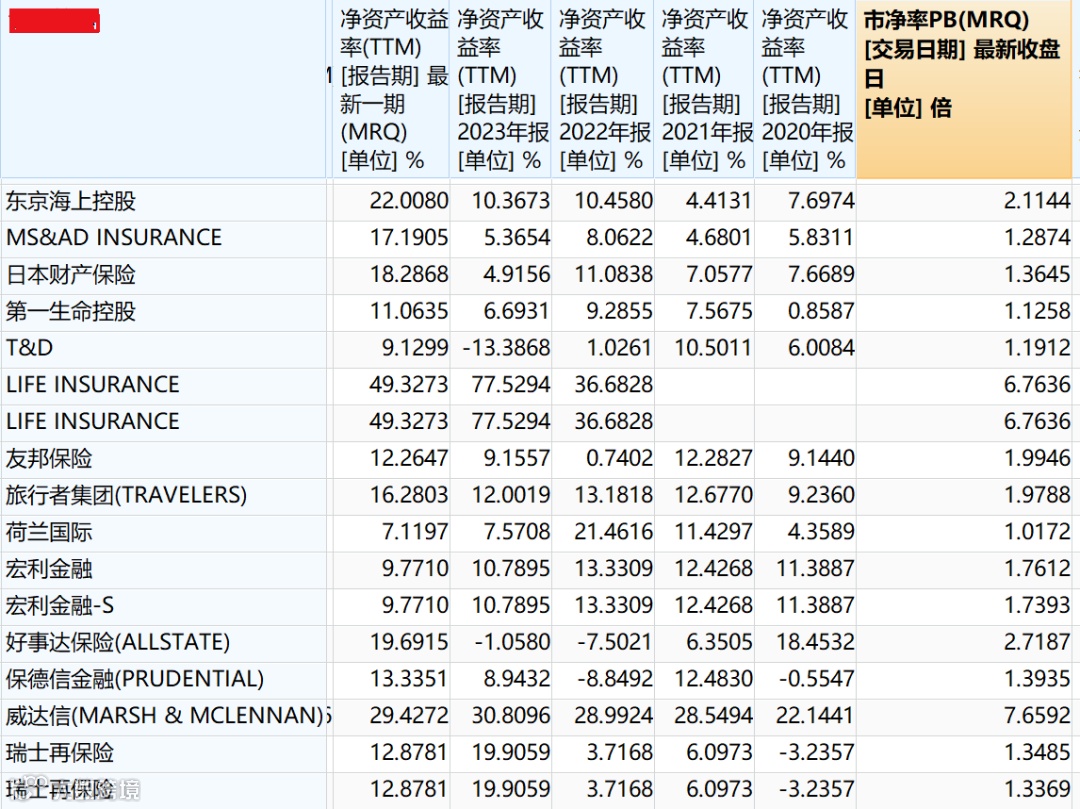Click cell value 0.8587 for 第一生命控股
1080x809 pixels.
pos(821,311)
